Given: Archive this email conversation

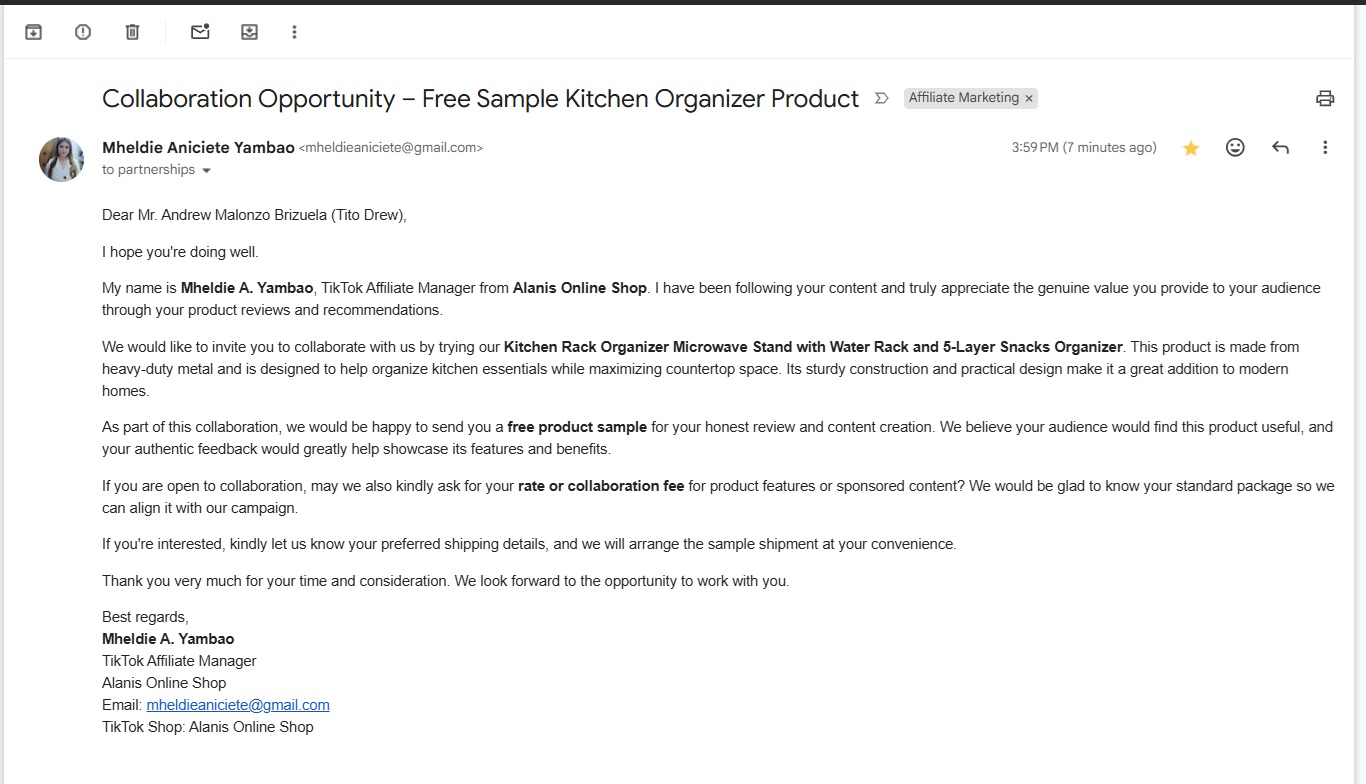Looking at the screenshot, I should pos(33,32).
